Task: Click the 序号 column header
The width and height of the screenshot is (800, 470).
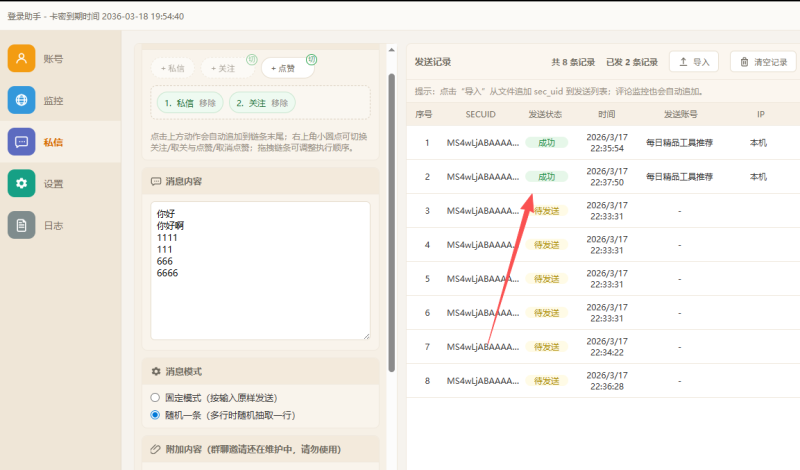Action: click(423, 114)
